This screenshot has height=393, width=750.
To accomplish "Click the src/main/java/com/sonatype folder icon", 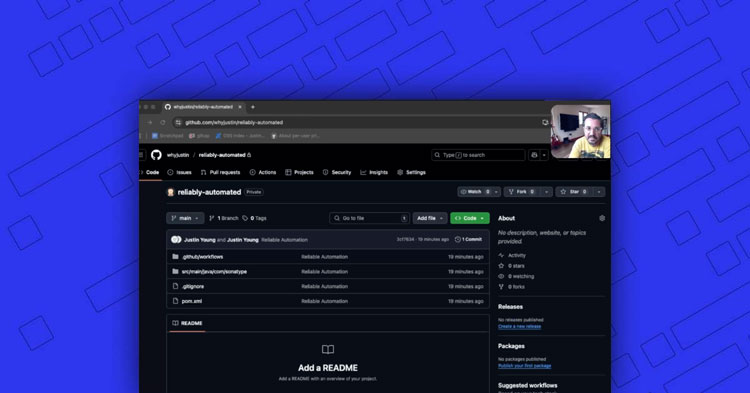I will pos(175,272).
